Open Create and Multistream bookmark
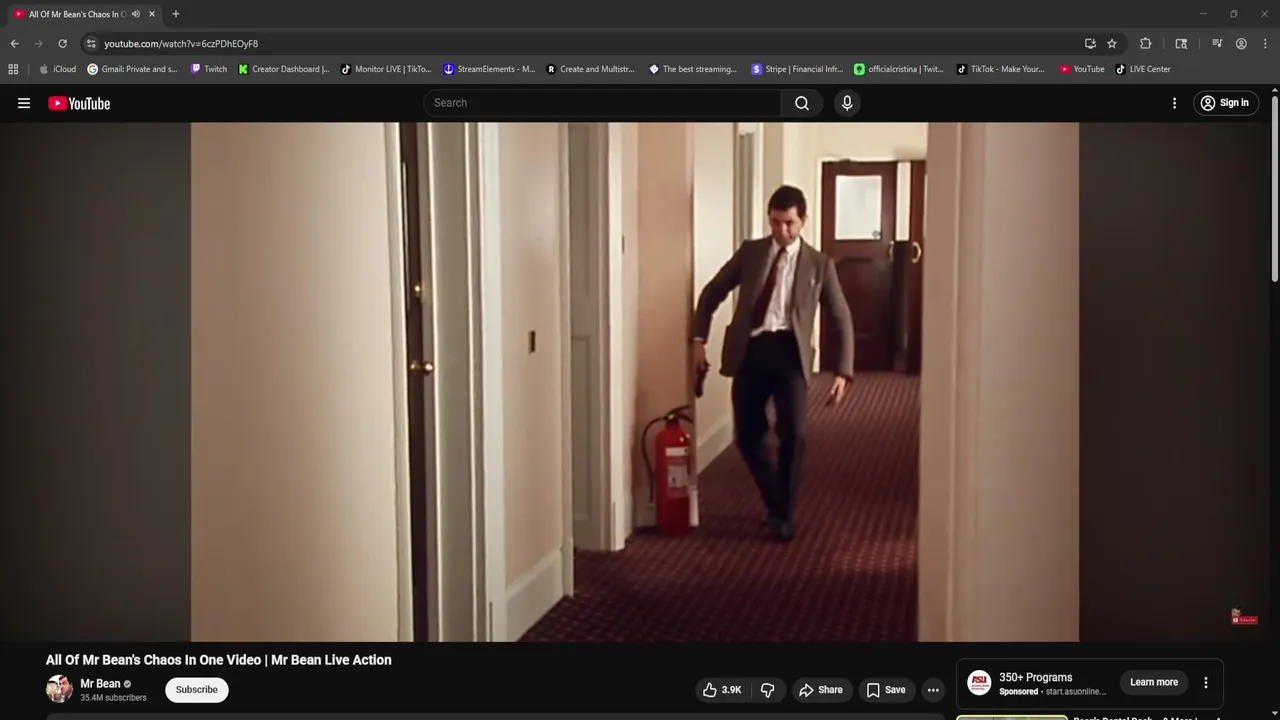This screenshot has height=720, width=1280. click(x=590, y=69)
